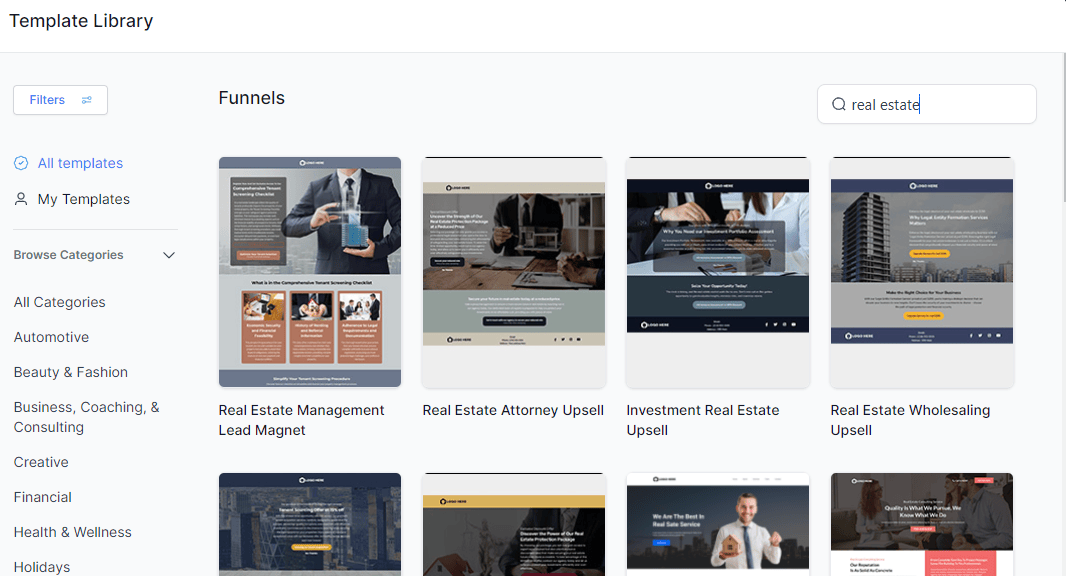This screenshot has height=576, width=1066.
Task: Select the Financial category
Action: click(42, 497)
